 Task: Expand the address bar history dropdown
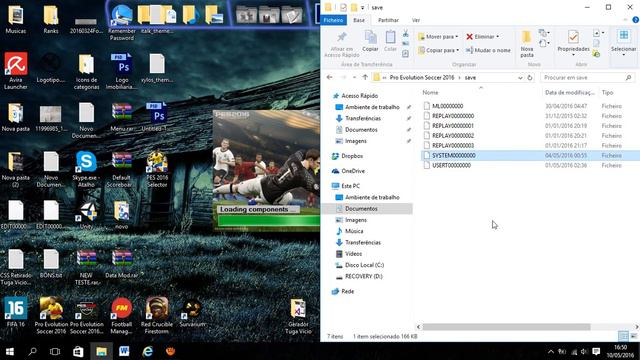click(520, 78)
